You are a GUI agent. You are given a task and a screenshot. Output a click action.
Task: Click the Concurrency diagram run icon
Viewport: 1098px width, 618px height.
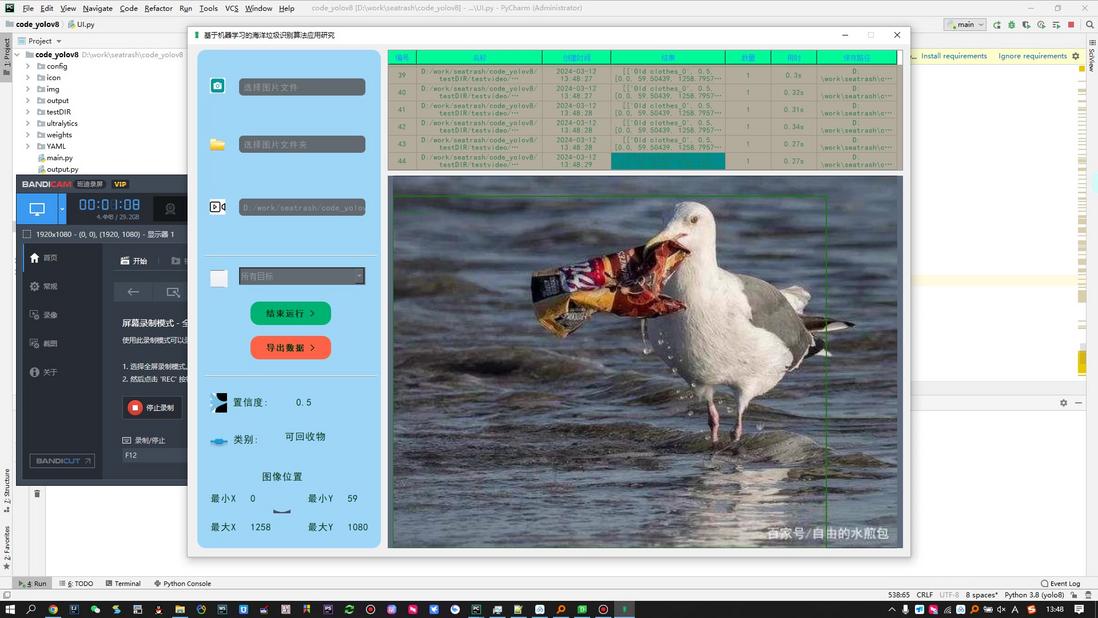click(1055, 24)
